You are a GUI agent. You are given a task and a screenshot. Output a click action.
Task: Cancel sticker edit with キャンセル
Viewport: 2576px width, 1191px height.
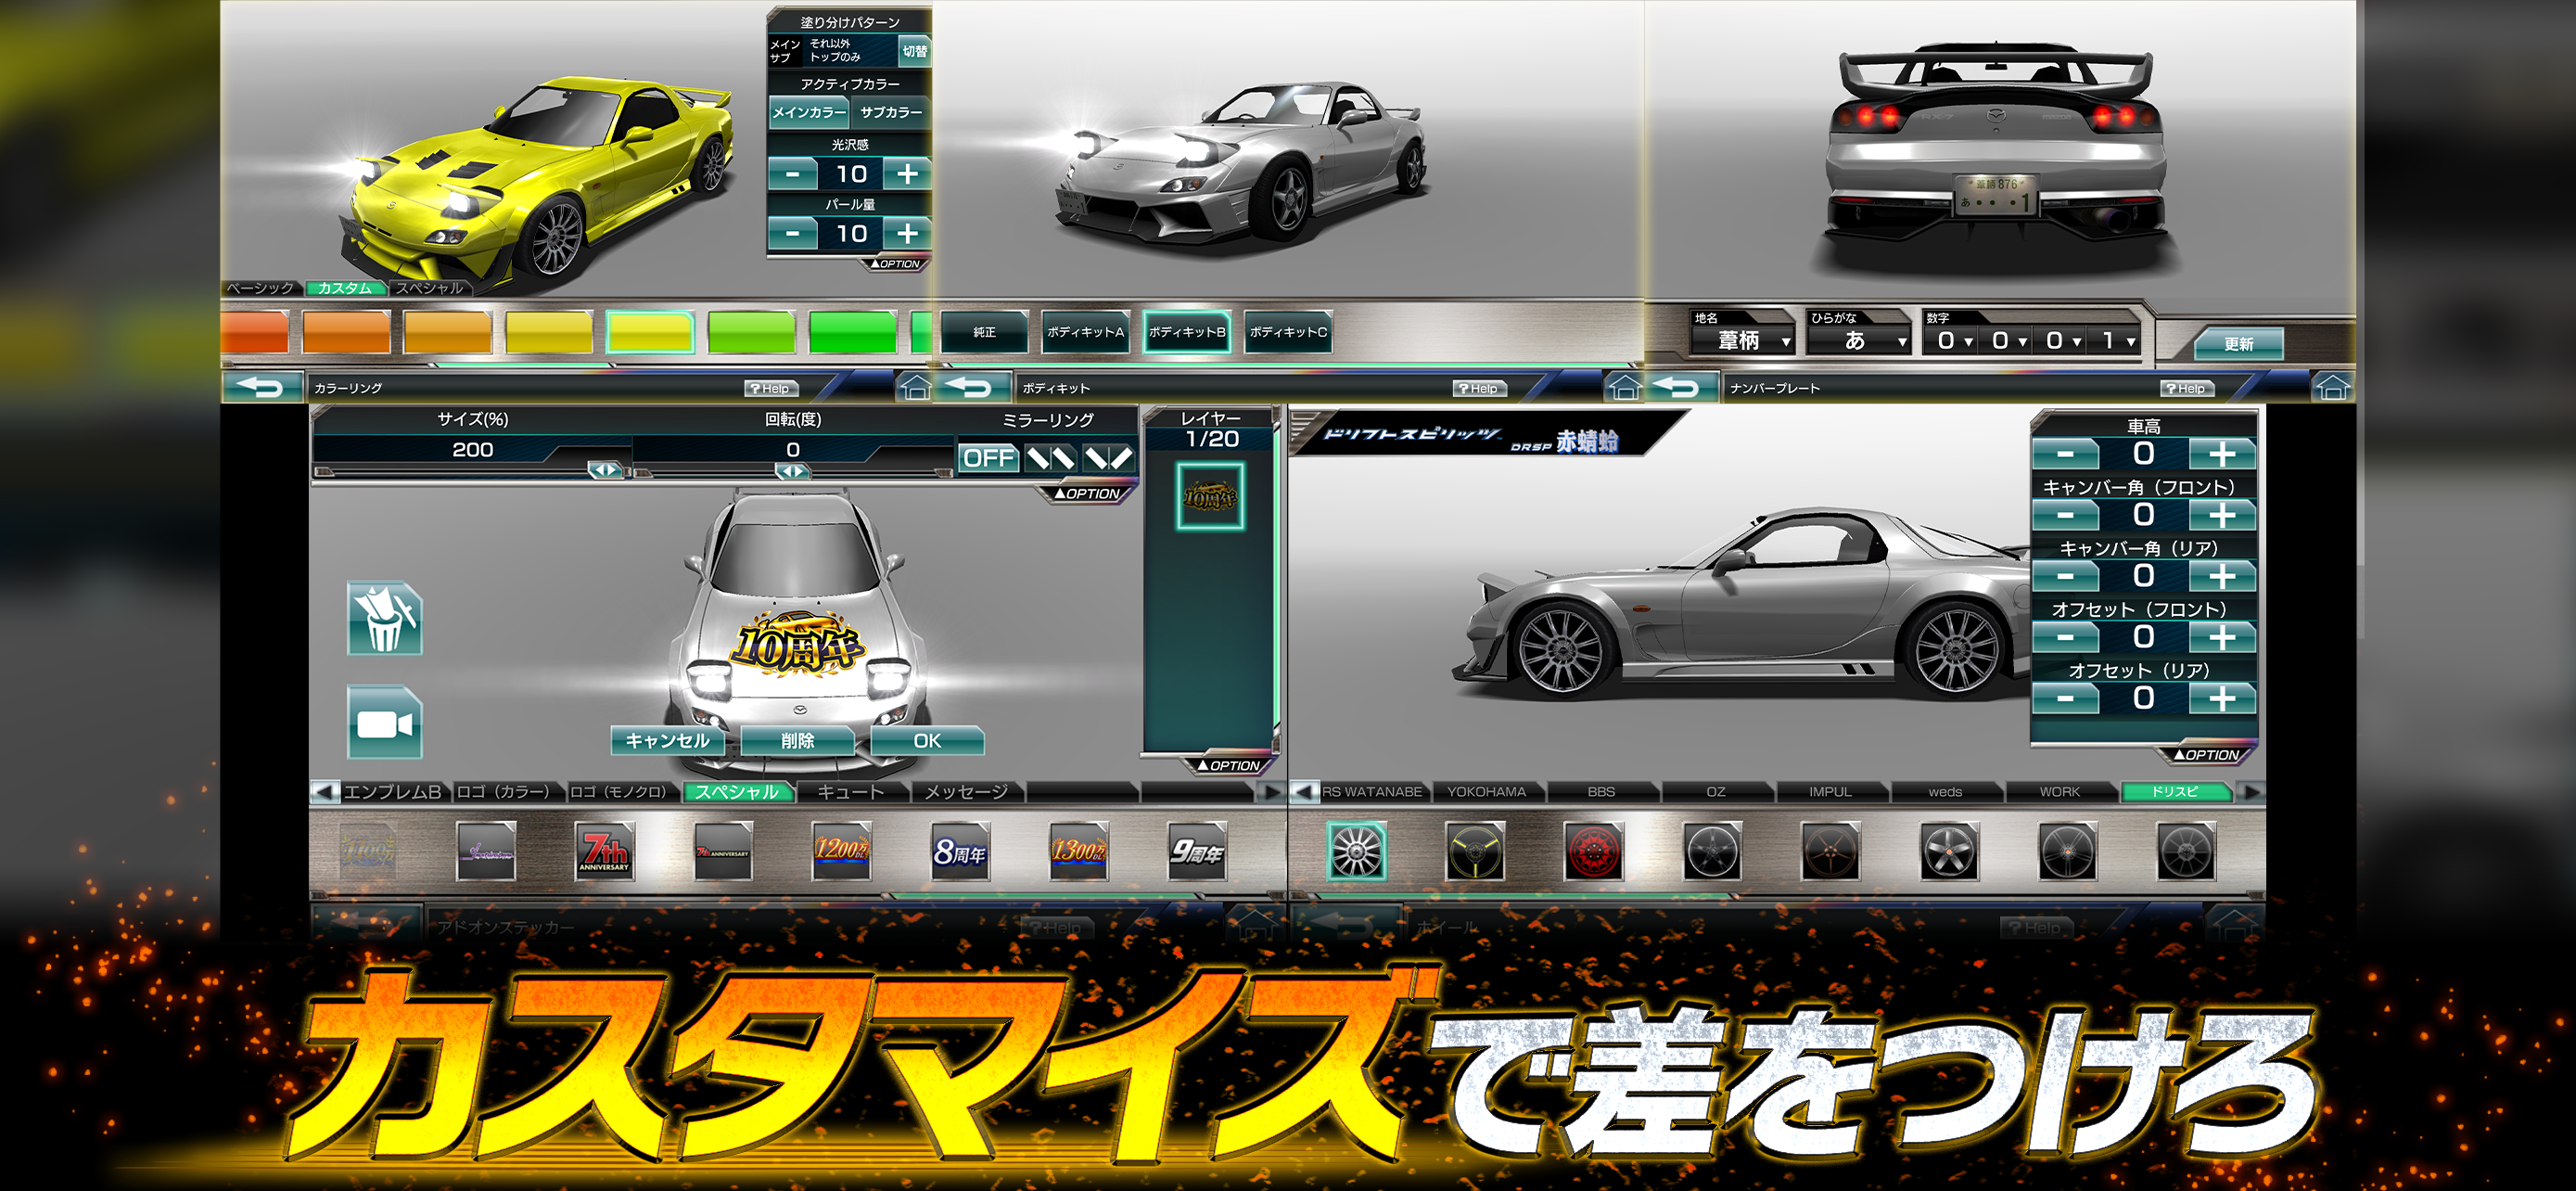click(x=668, y=740)
